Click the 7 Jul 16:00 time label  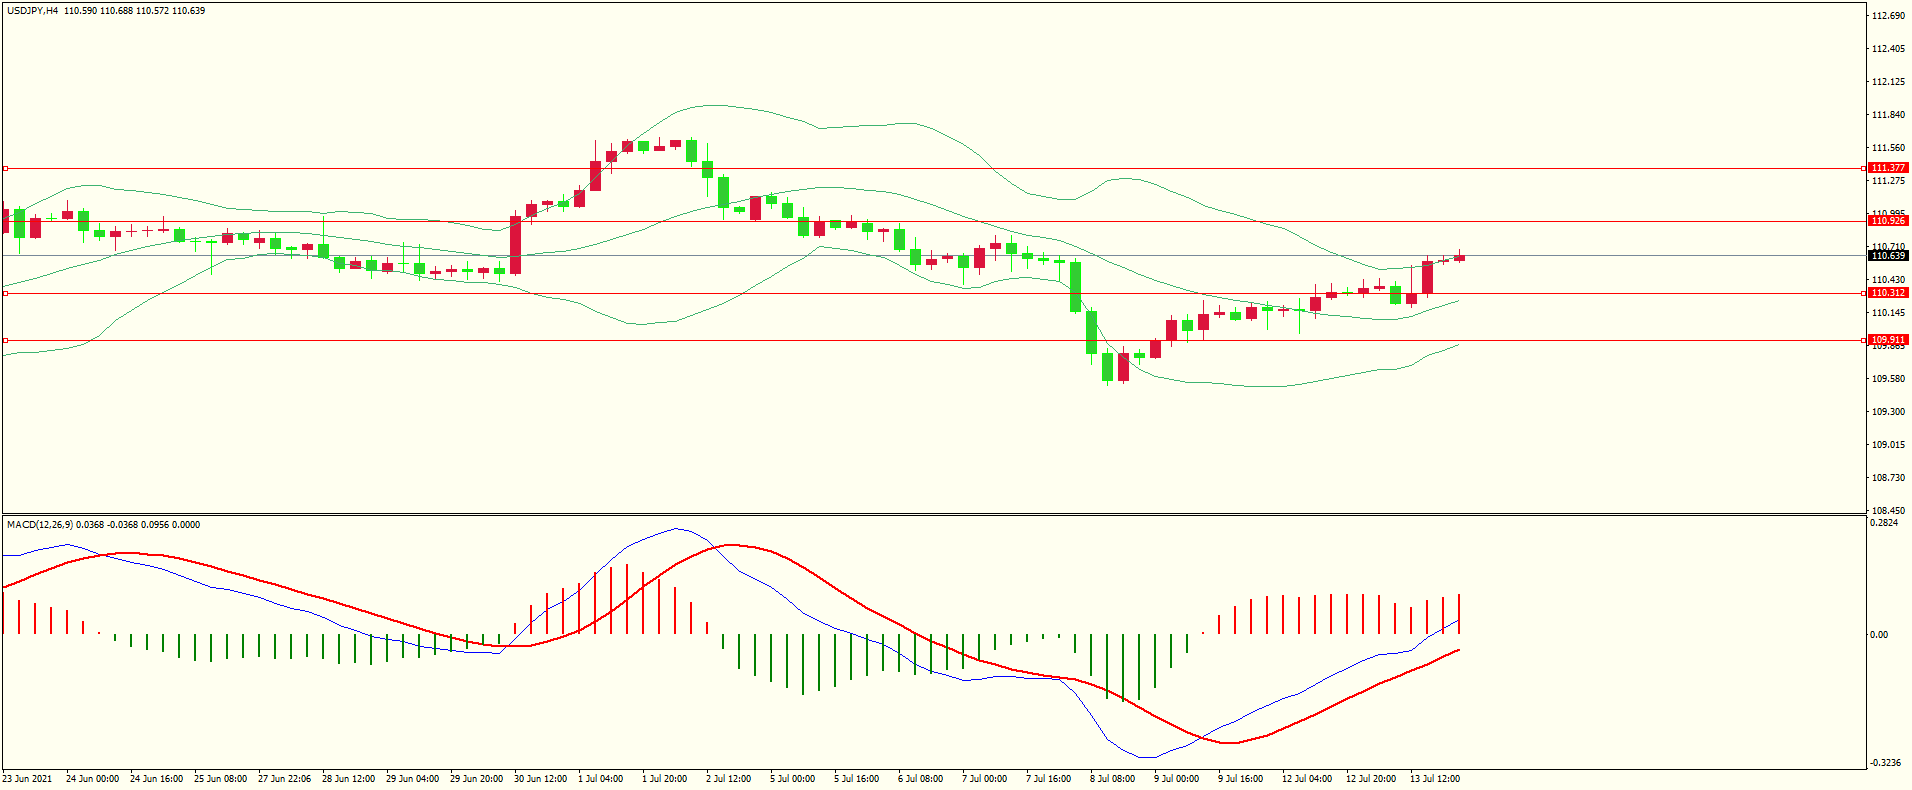point(1048,779)
